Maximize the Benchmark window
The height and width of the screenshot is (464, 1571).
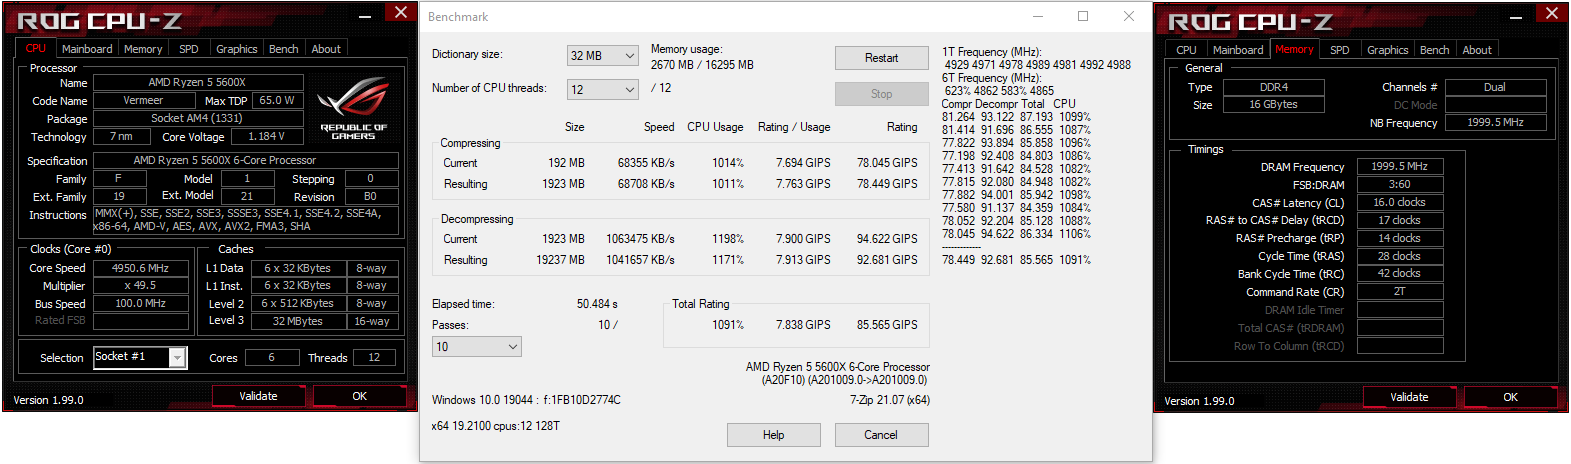point(1083,16)
